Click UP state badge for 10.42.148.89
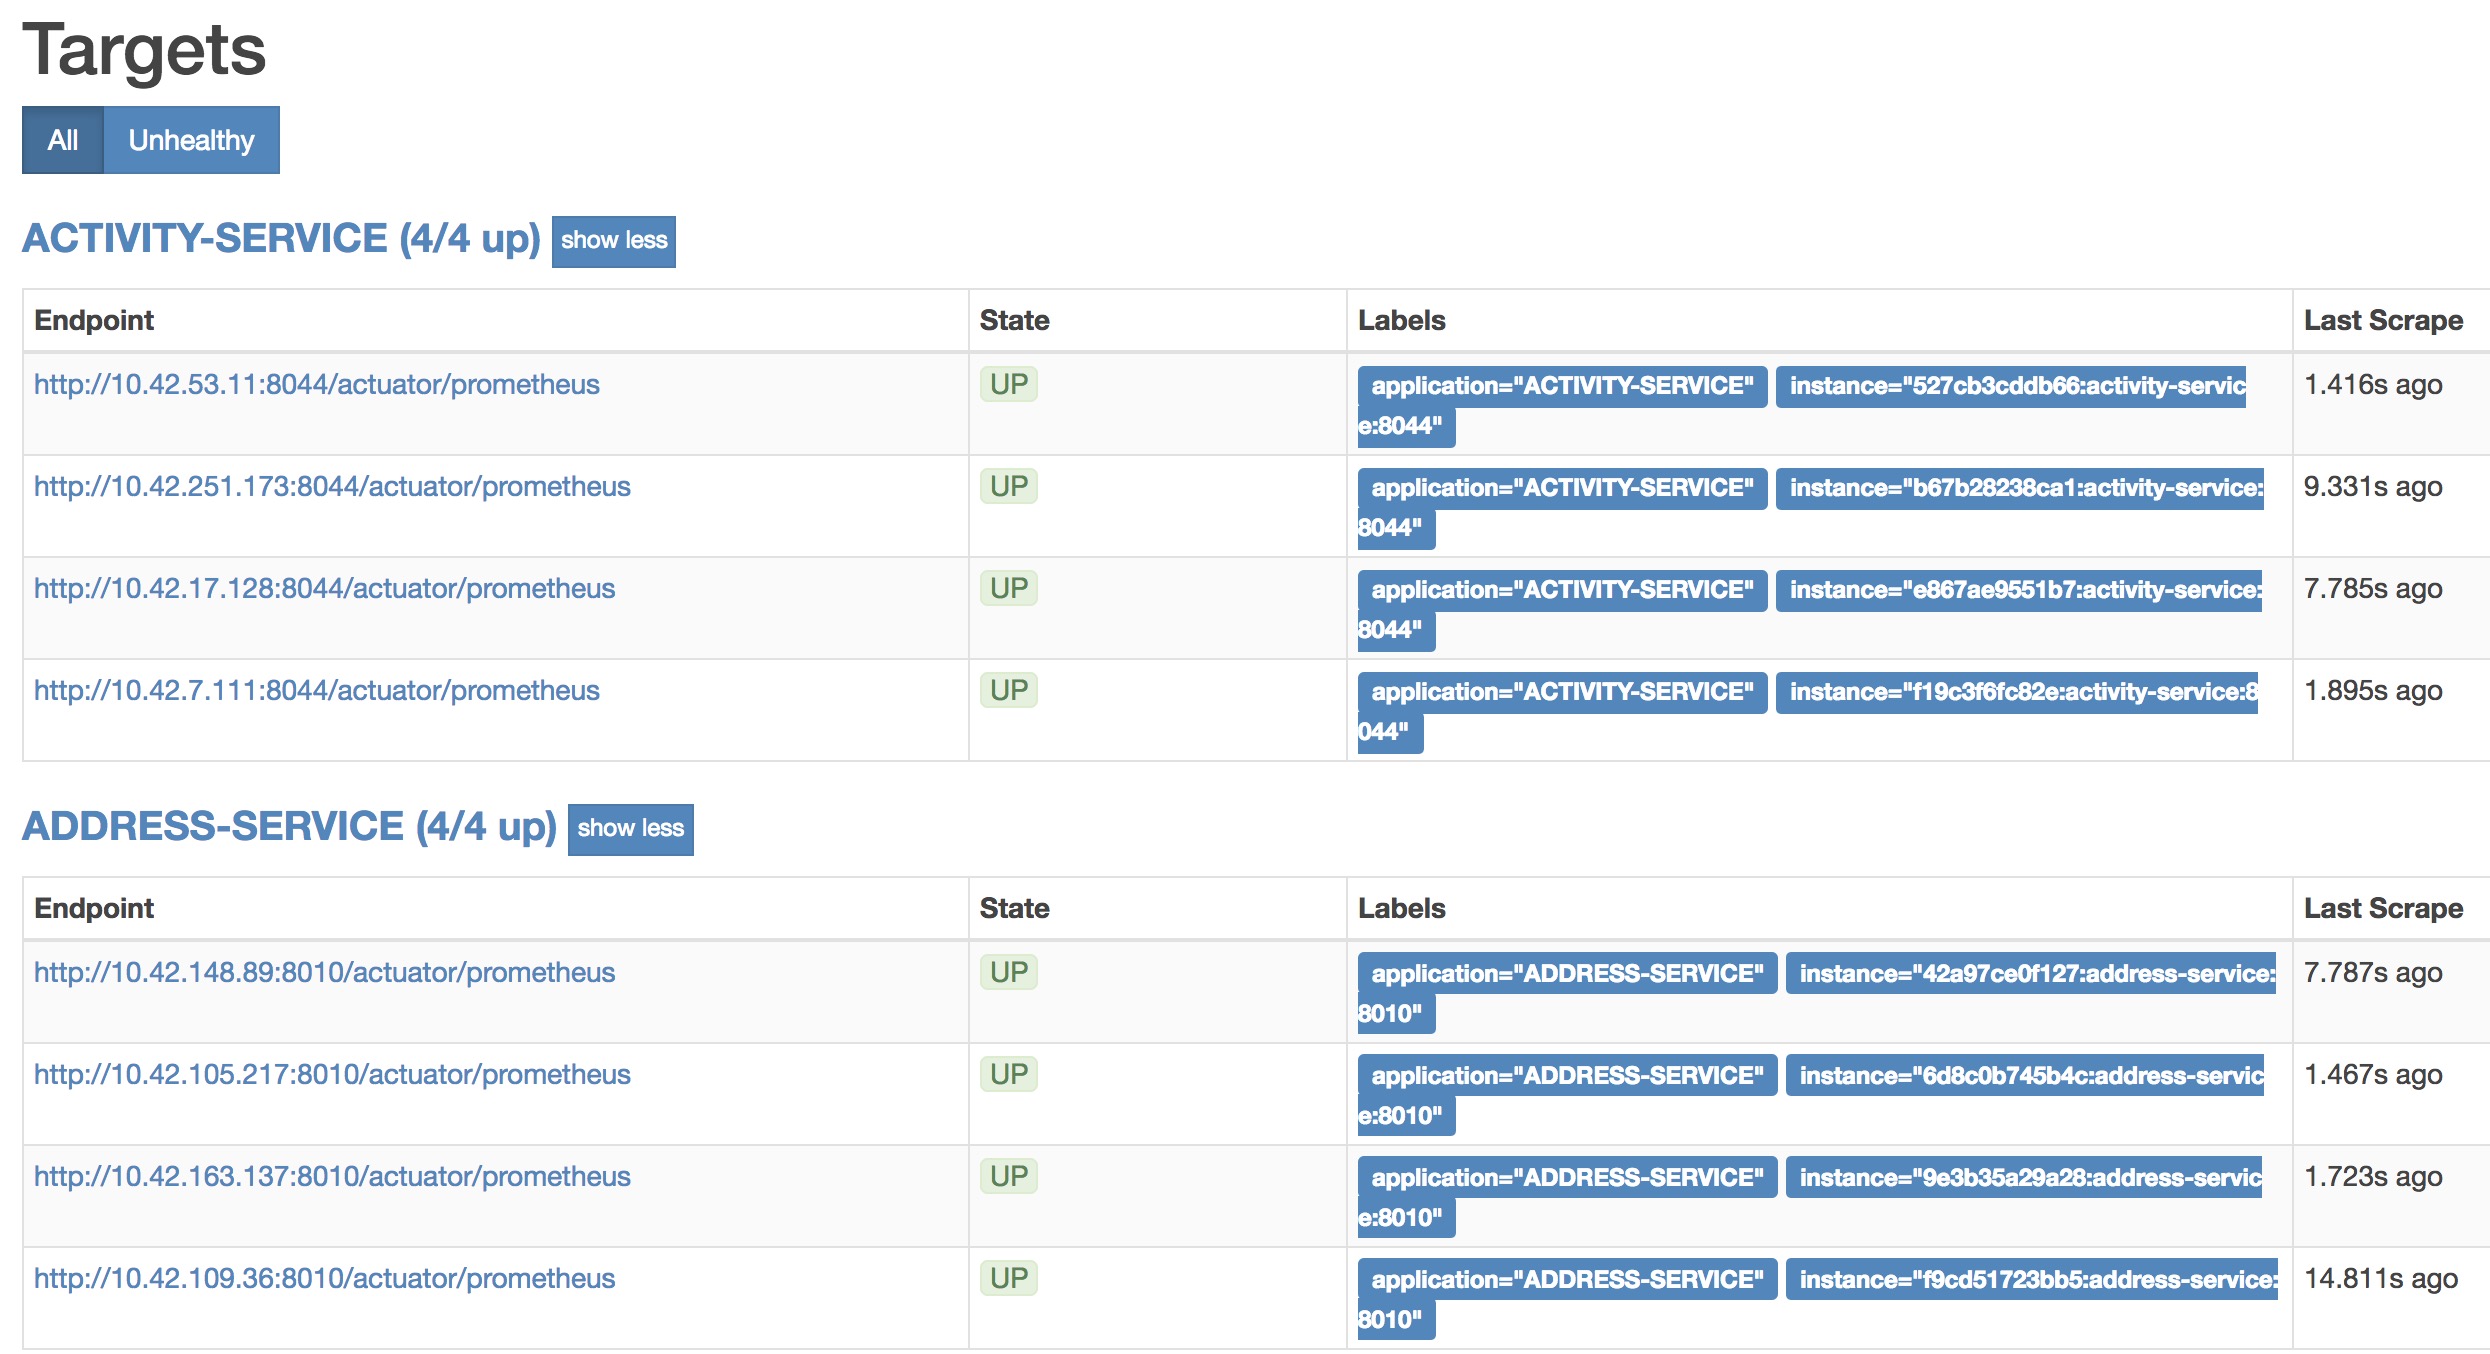This screenshot has height=1354, width=2490. [1008, 972]
